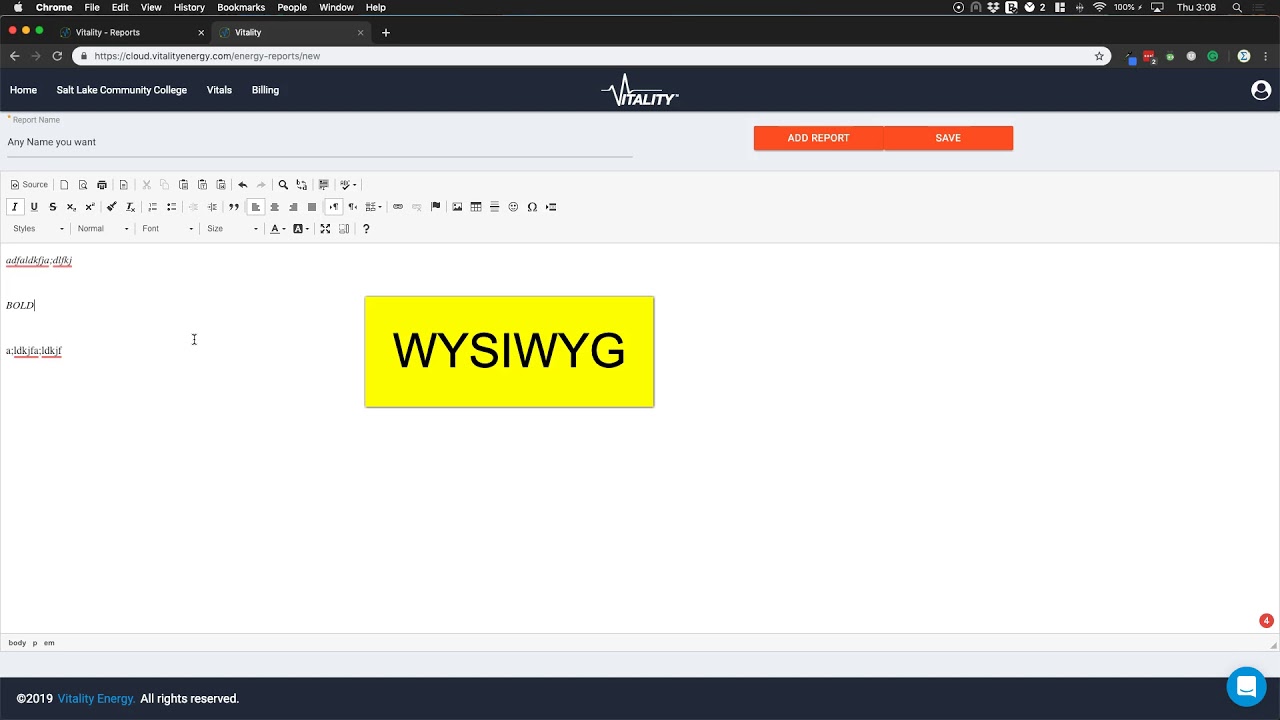Click the Report Name input field
Screen dimensions: 1280x720
click(x=319, y=142)
